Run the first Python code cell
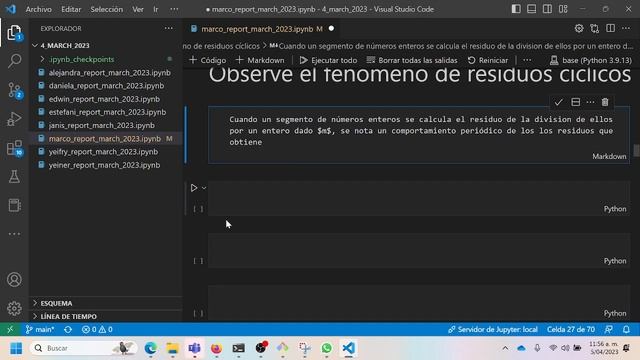This screenshot has width=640, height=360. (194, 188)
